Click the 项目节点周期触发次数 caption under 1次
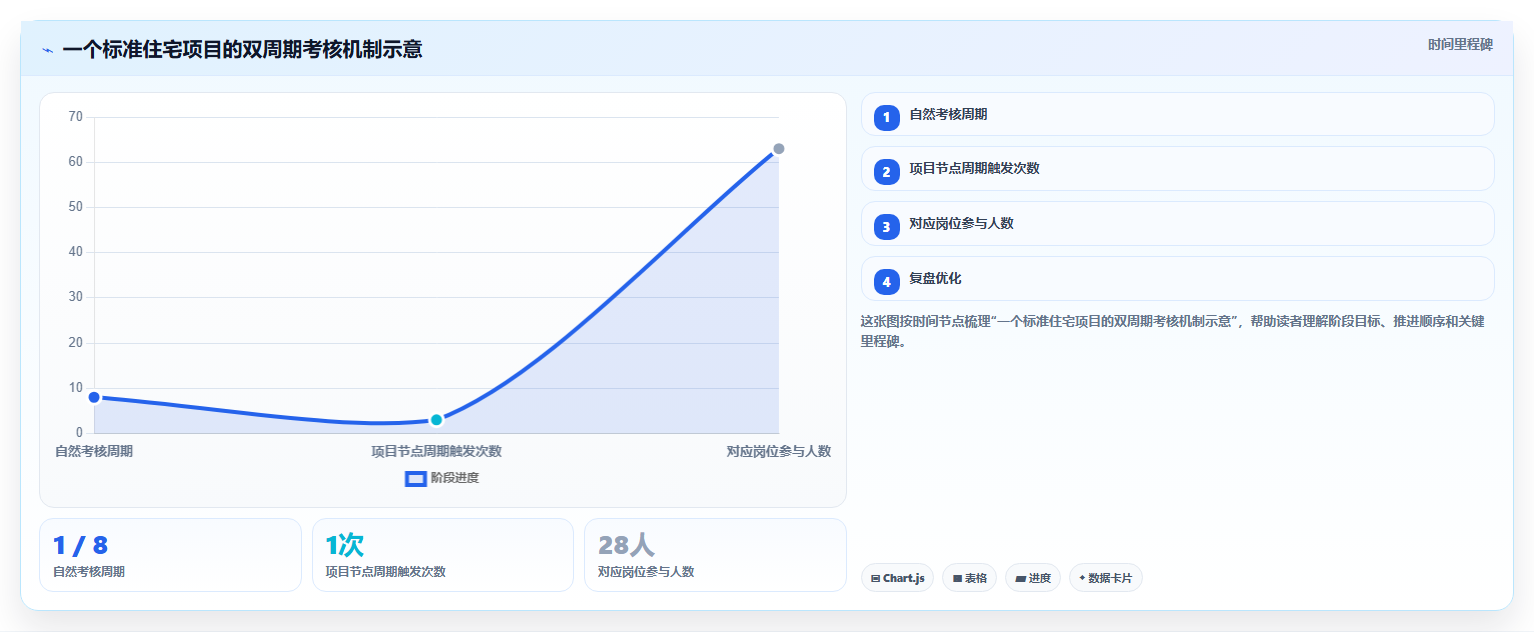Viewport: 1534px width, 632px height. [386, 572]
